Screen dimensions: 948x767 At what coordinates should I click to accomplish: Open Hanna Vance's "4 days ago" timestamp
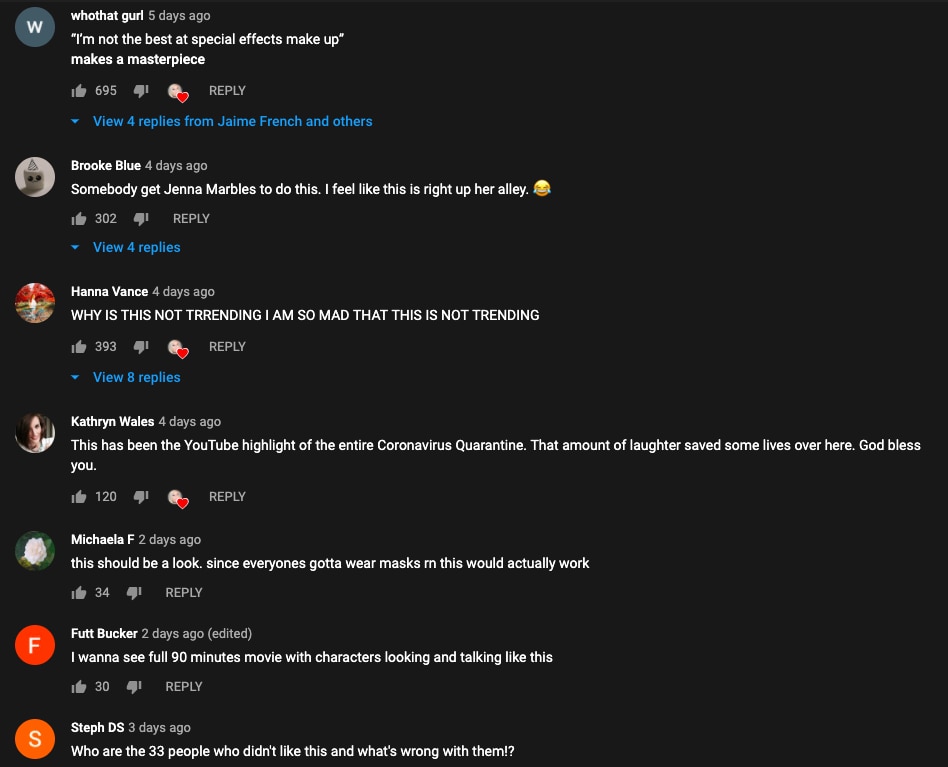coord(183,292)
